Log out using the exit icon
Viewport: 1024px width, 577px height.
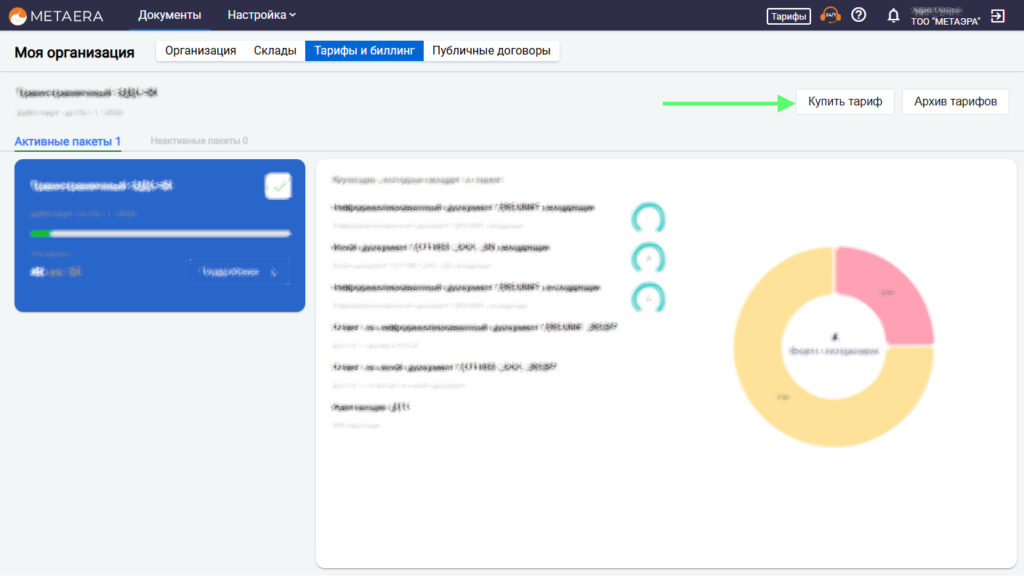[997, 16]
